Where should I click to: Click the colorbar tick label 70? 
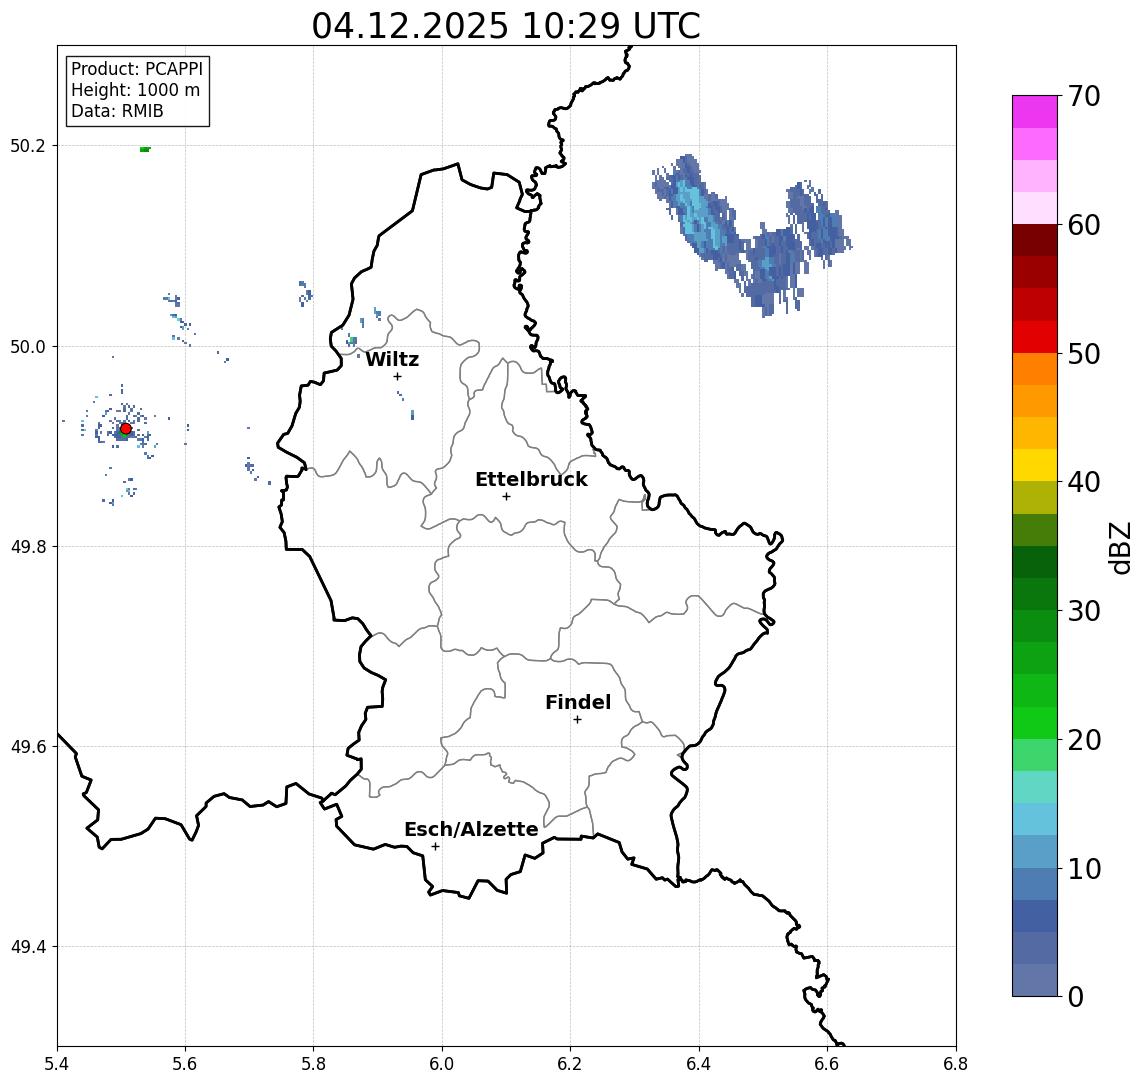tap(1084, 96)
